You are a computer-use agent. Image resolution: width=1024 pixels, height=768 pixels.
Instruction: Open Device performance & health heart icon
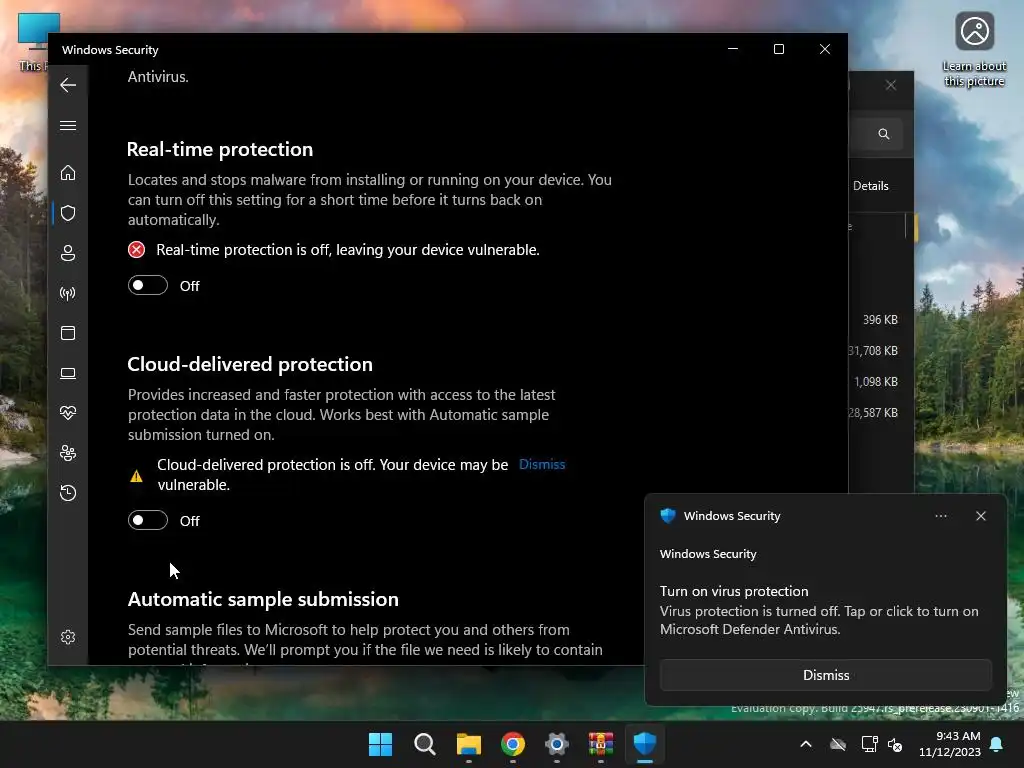[x=68, y=413]
